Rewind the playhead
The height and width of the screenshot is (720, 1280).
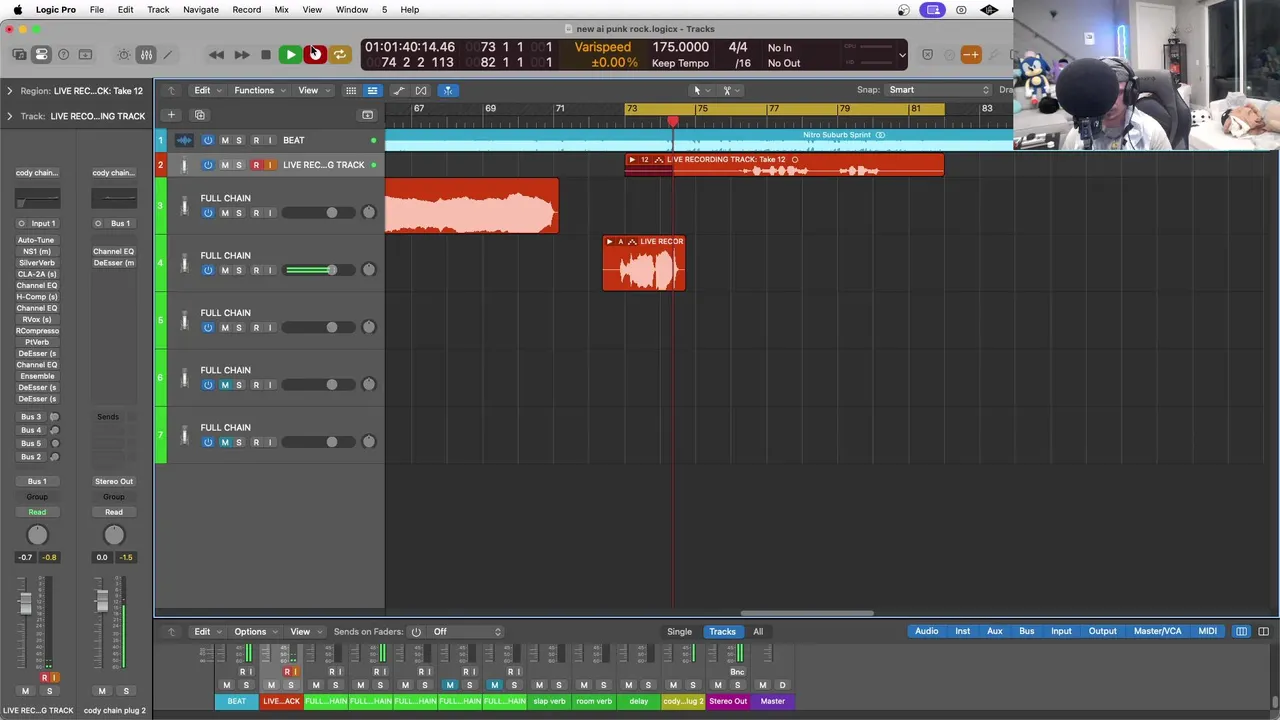tap(216, 55)
